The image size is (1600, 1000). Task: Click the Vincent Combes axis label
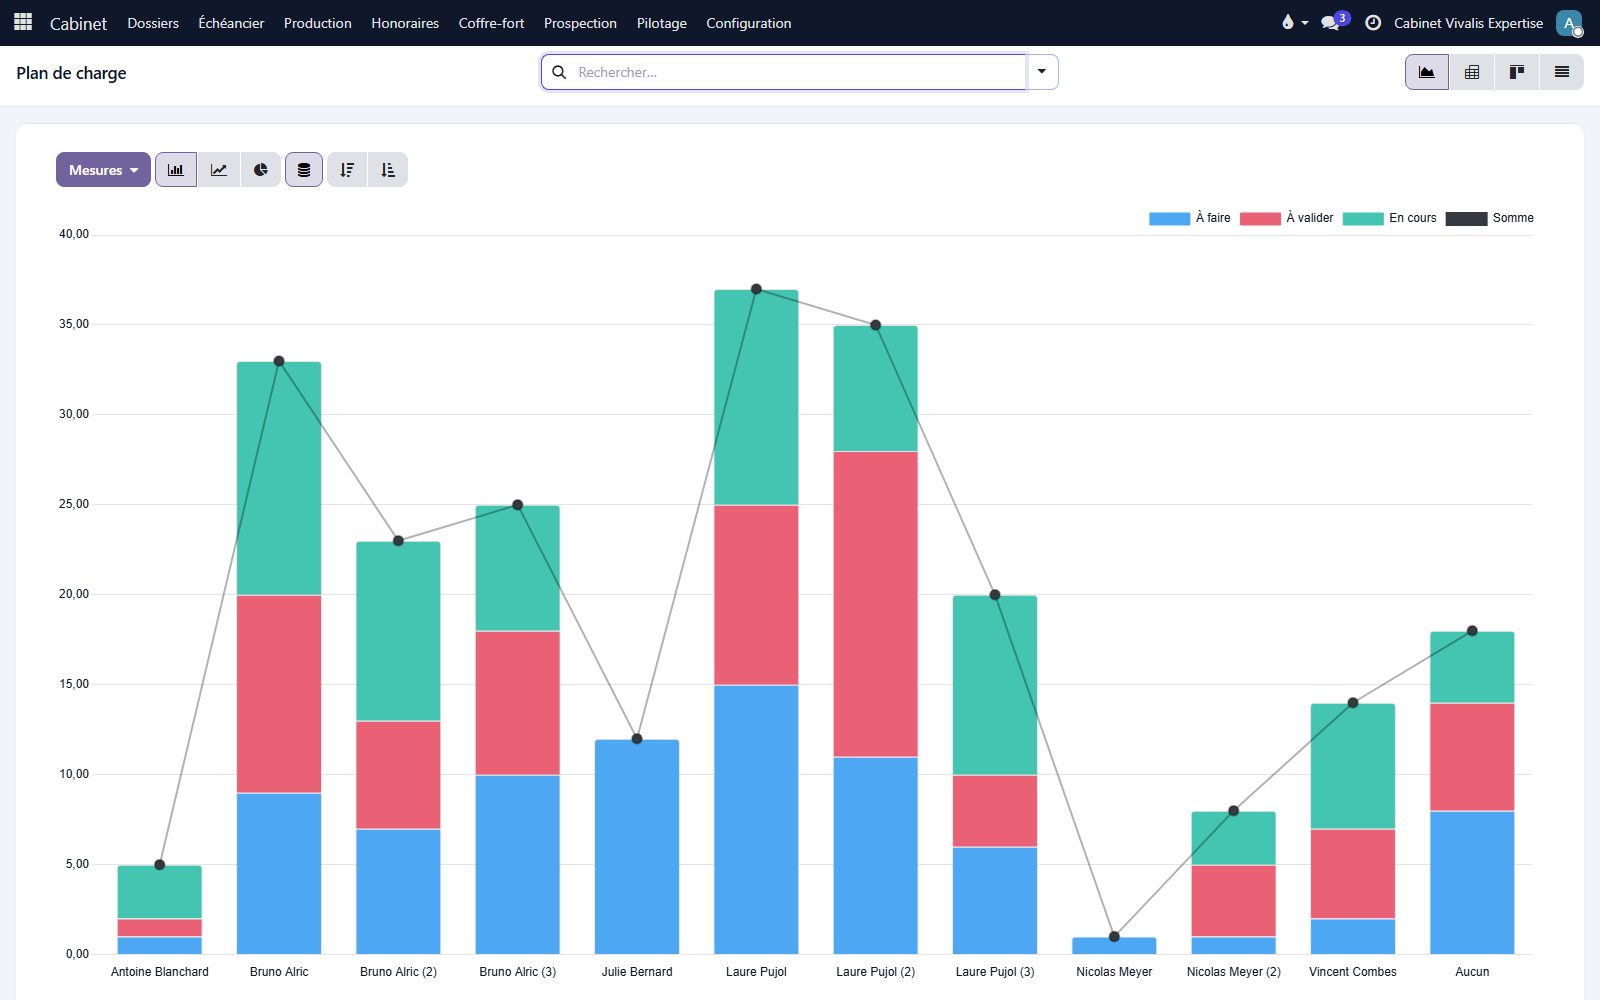tap(1353, 972)
